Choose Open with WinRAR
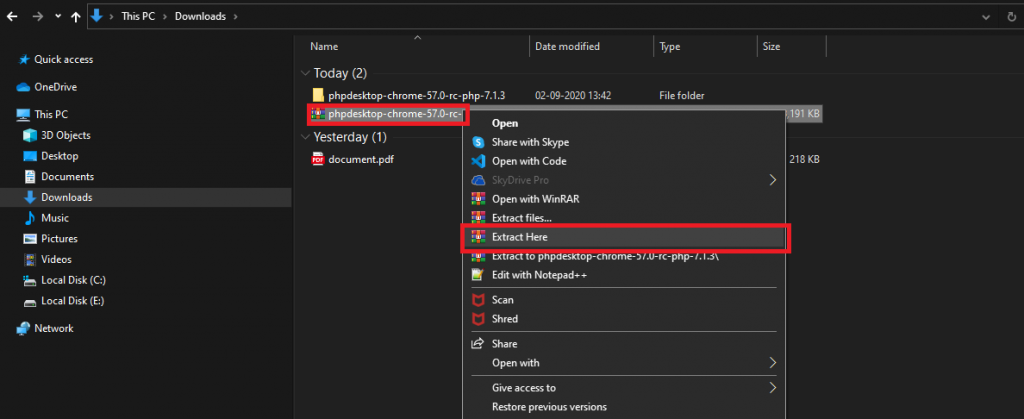This screenshot has width=1024, height=419. [535, 199]
